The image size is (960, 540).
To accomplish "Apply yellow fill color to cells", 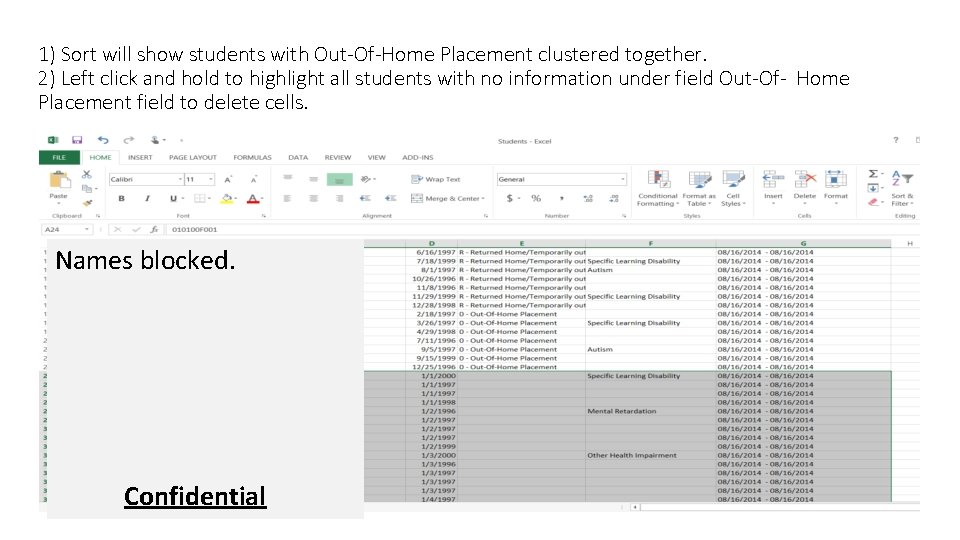I will point(227,198).
